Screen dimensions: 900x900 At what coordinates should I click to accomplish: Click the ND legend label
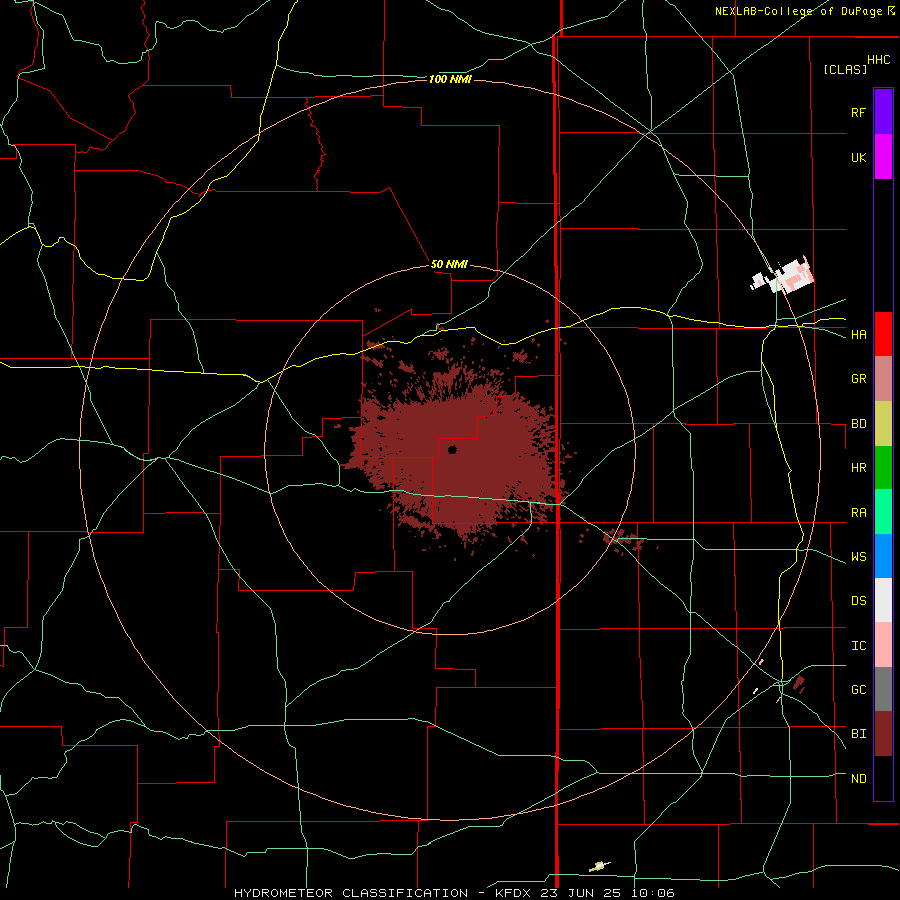point(858,779)
